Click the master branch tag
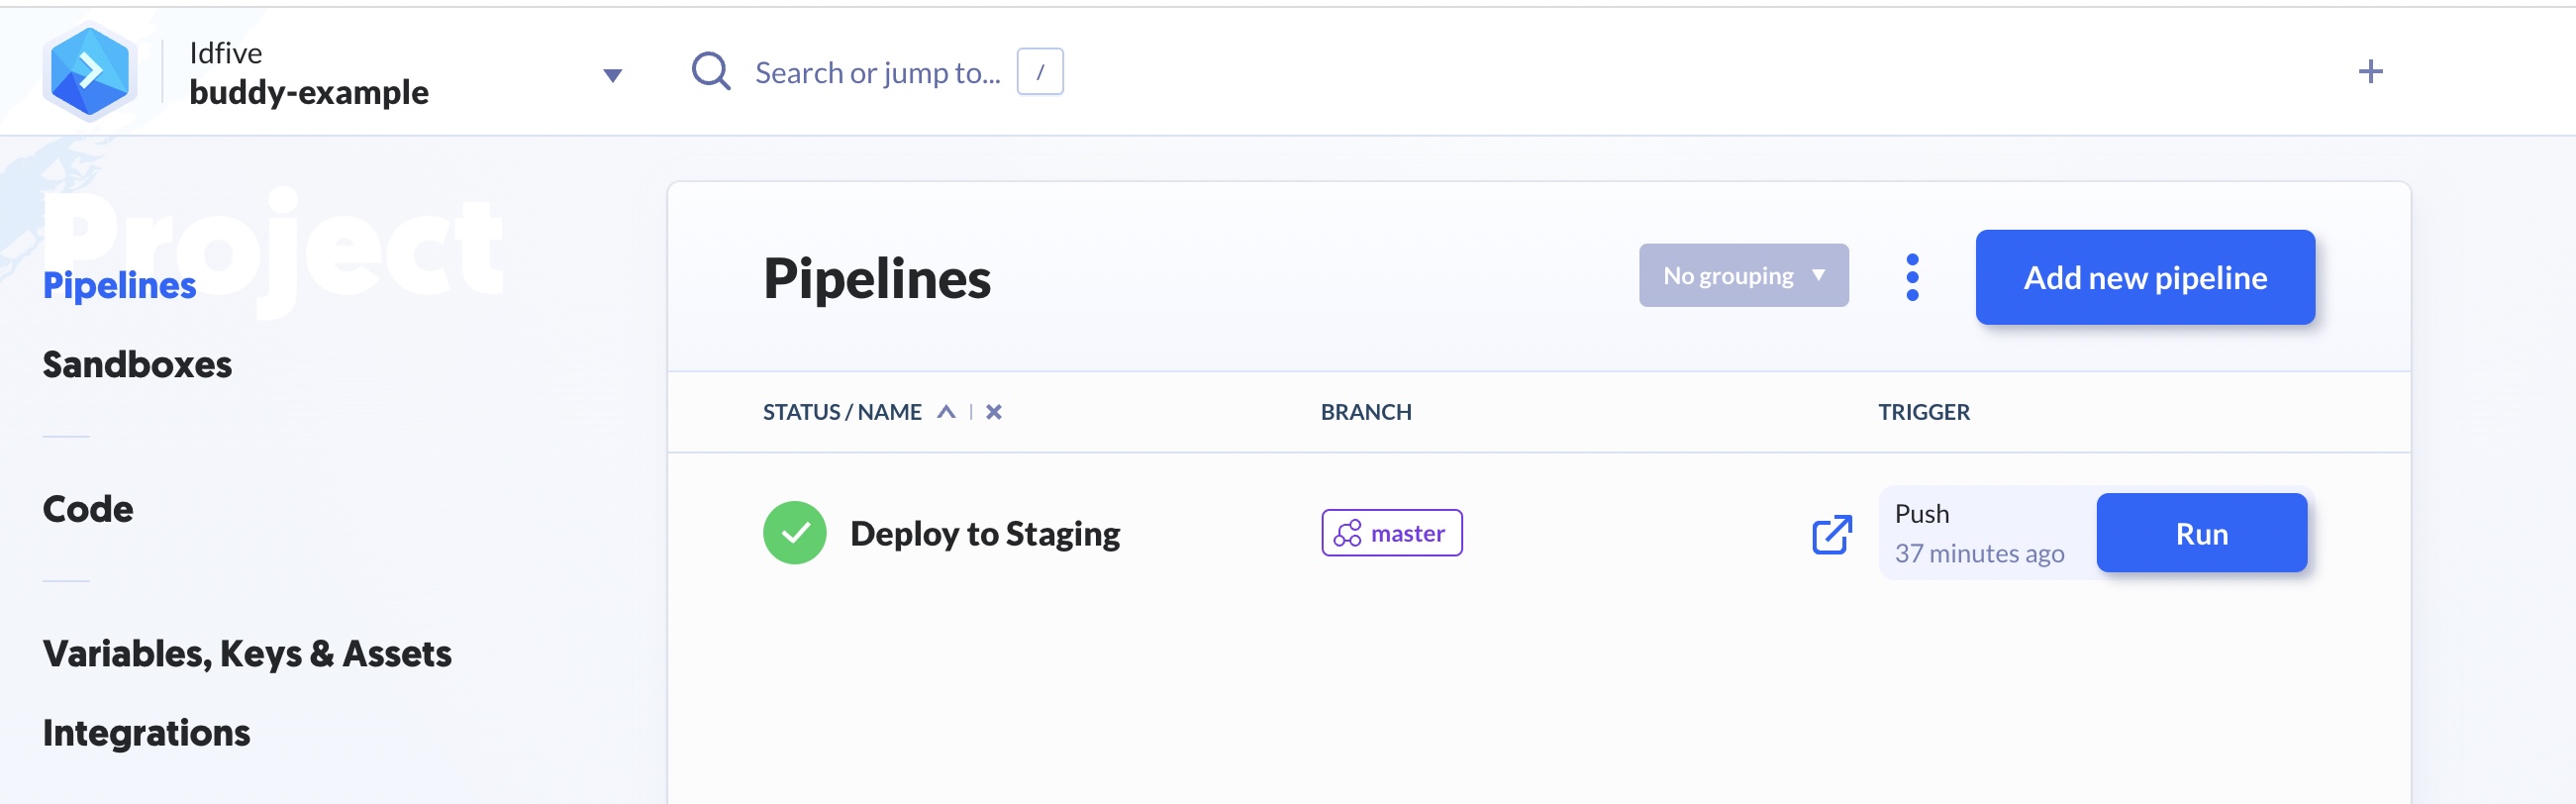Image resolution: width=2576 pixels, height=804 pixels. click(x=1391, y=533)
